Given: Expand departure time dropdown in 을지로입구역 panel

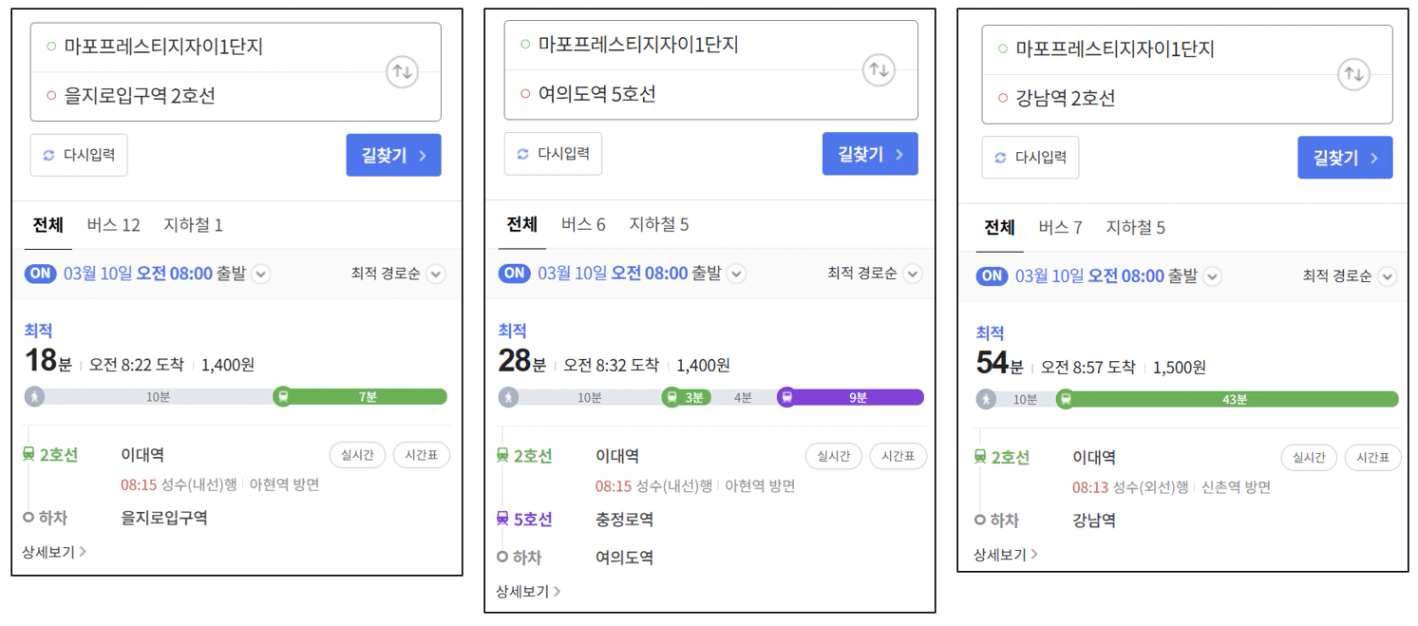Looking at the screenshot, I should [261, 274].
